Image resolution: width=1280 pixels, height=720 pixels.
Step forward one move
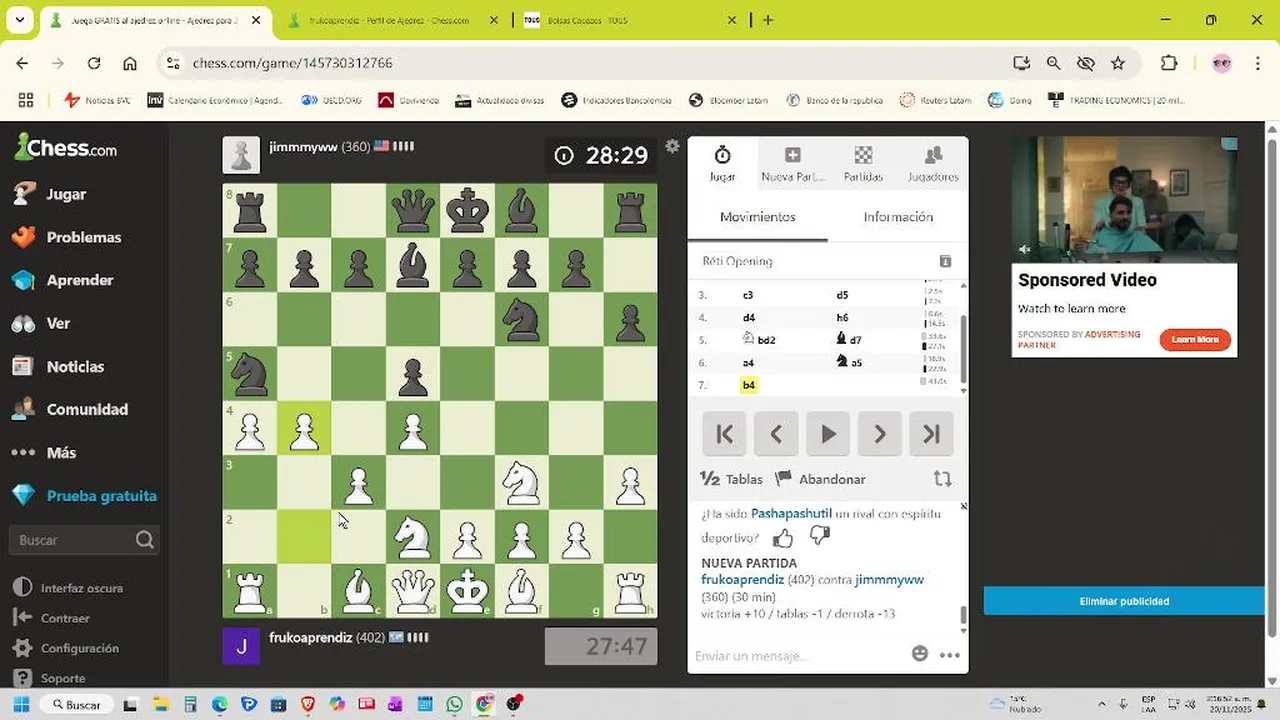880,434
